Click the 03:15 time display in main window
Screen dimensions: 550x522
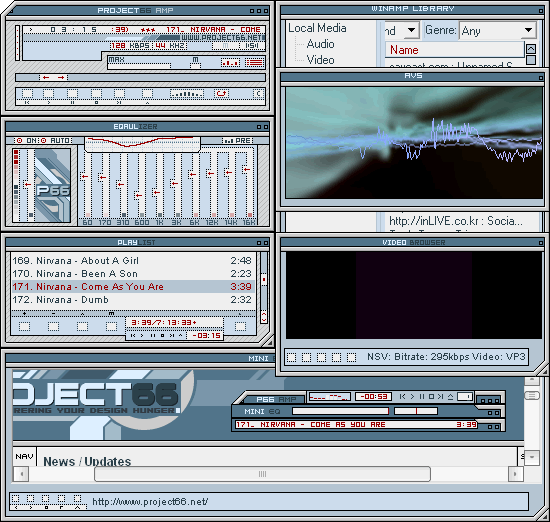[x=73, y=29]
